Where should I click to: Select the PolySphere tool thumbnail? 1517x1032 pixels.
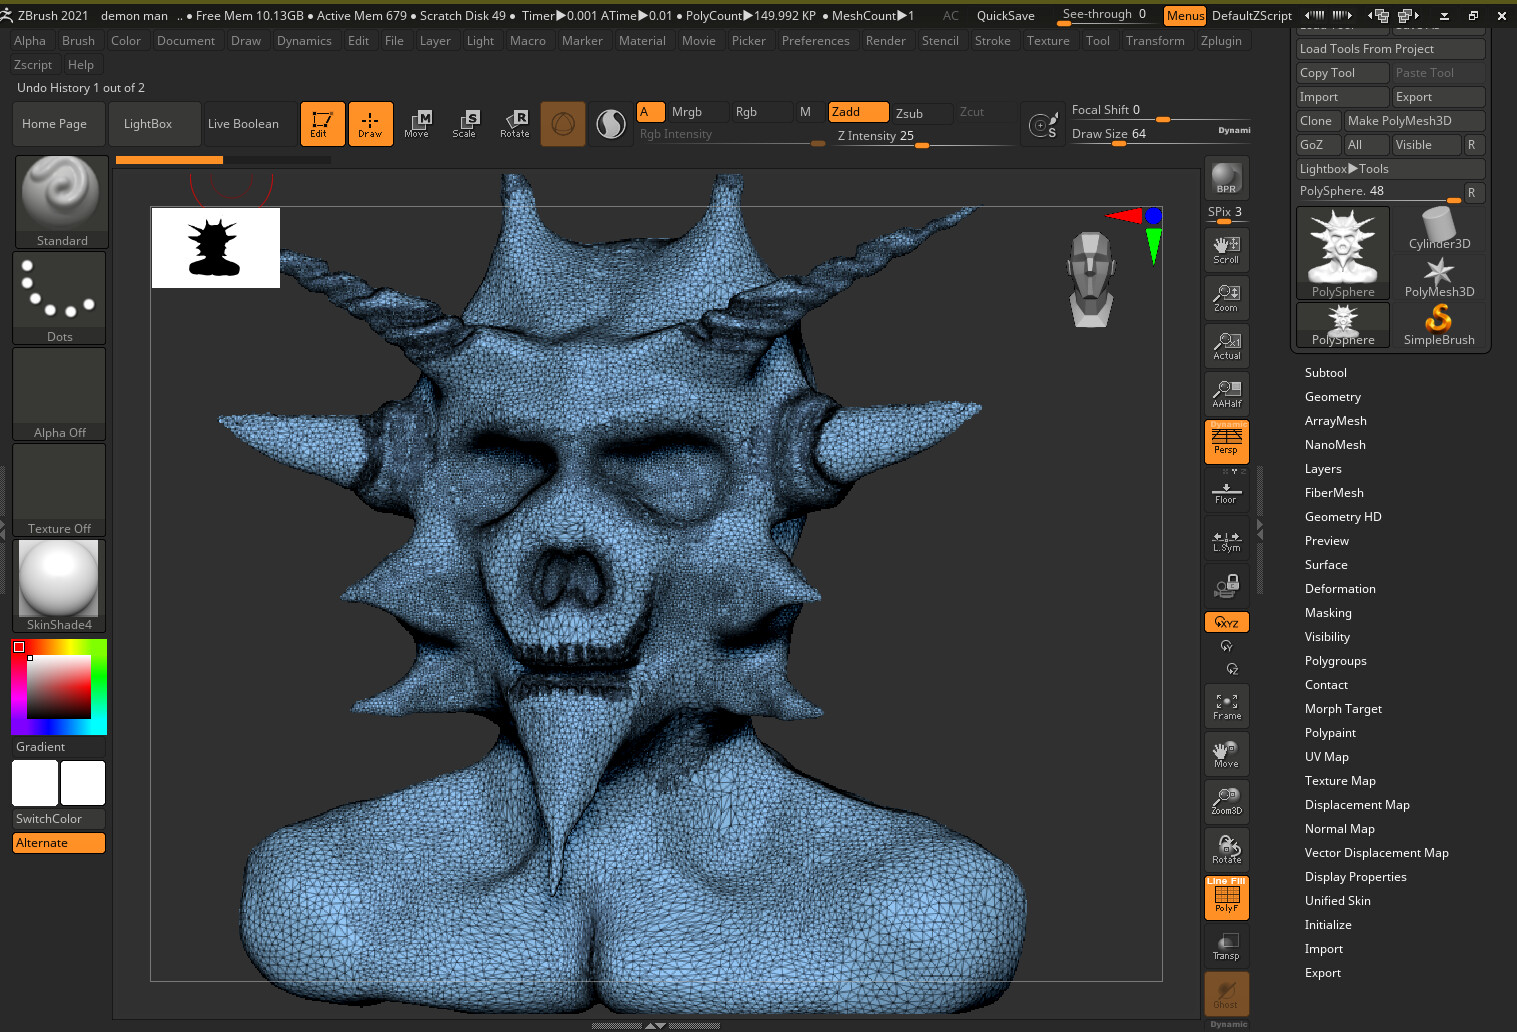1342,248
